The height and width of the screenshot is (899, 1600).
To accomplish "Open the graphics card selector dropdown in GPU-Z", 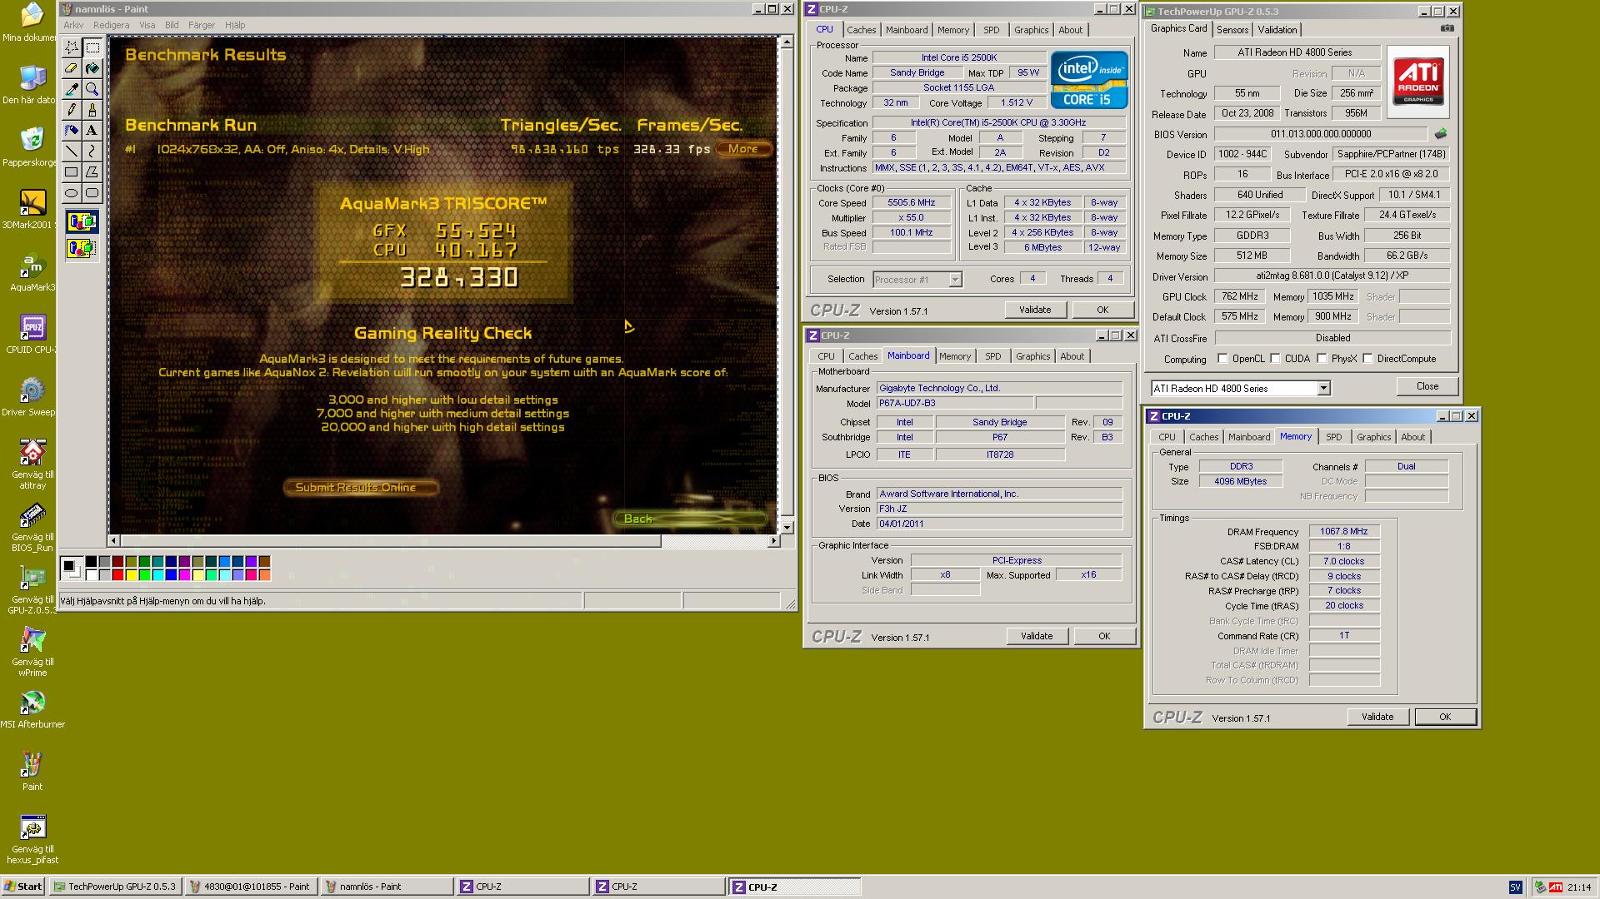I will [1323, 388].
